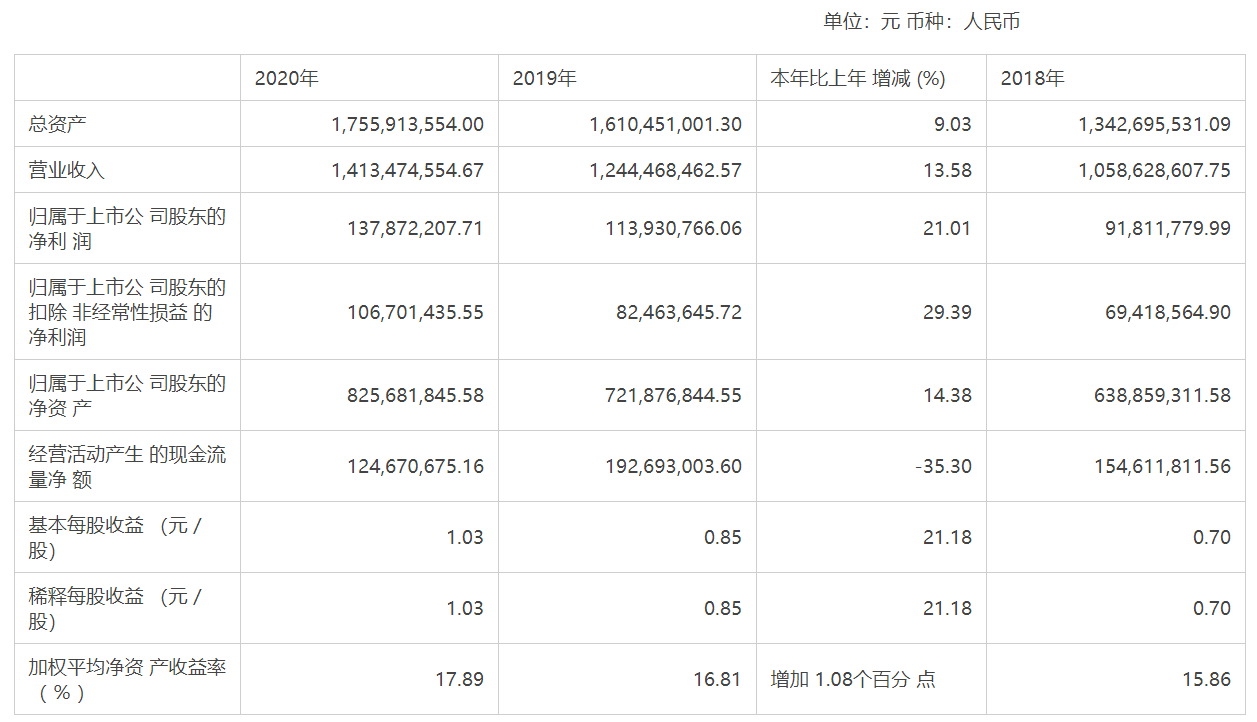
Task: Click the 2020年 column header
Action: (x=286, y=78)
